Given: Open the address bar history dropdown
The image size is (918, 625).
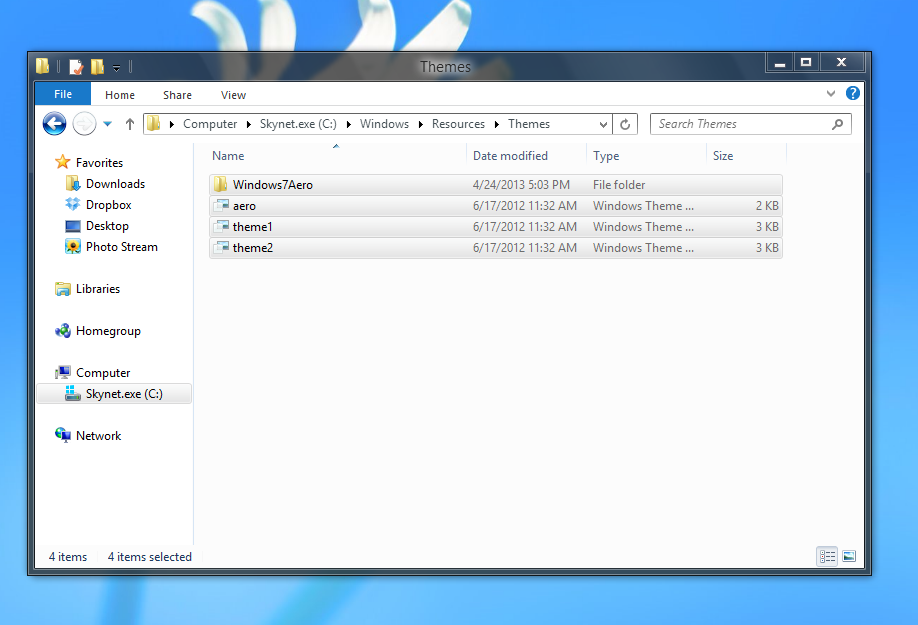Looking at the screenshot, I should tap(604, 124).
